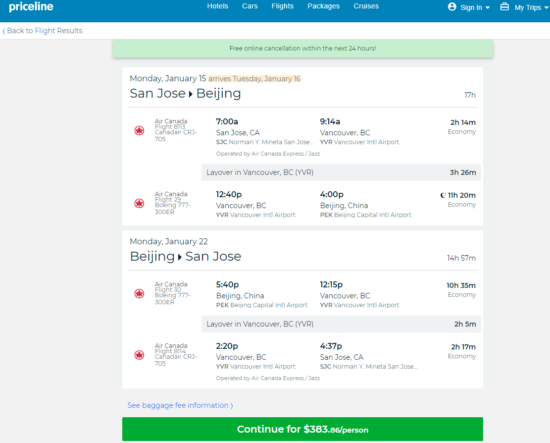Click the 10h 35m flight duration
The image size is (550, 443).
pyautogui.click(x=461, y=286)
